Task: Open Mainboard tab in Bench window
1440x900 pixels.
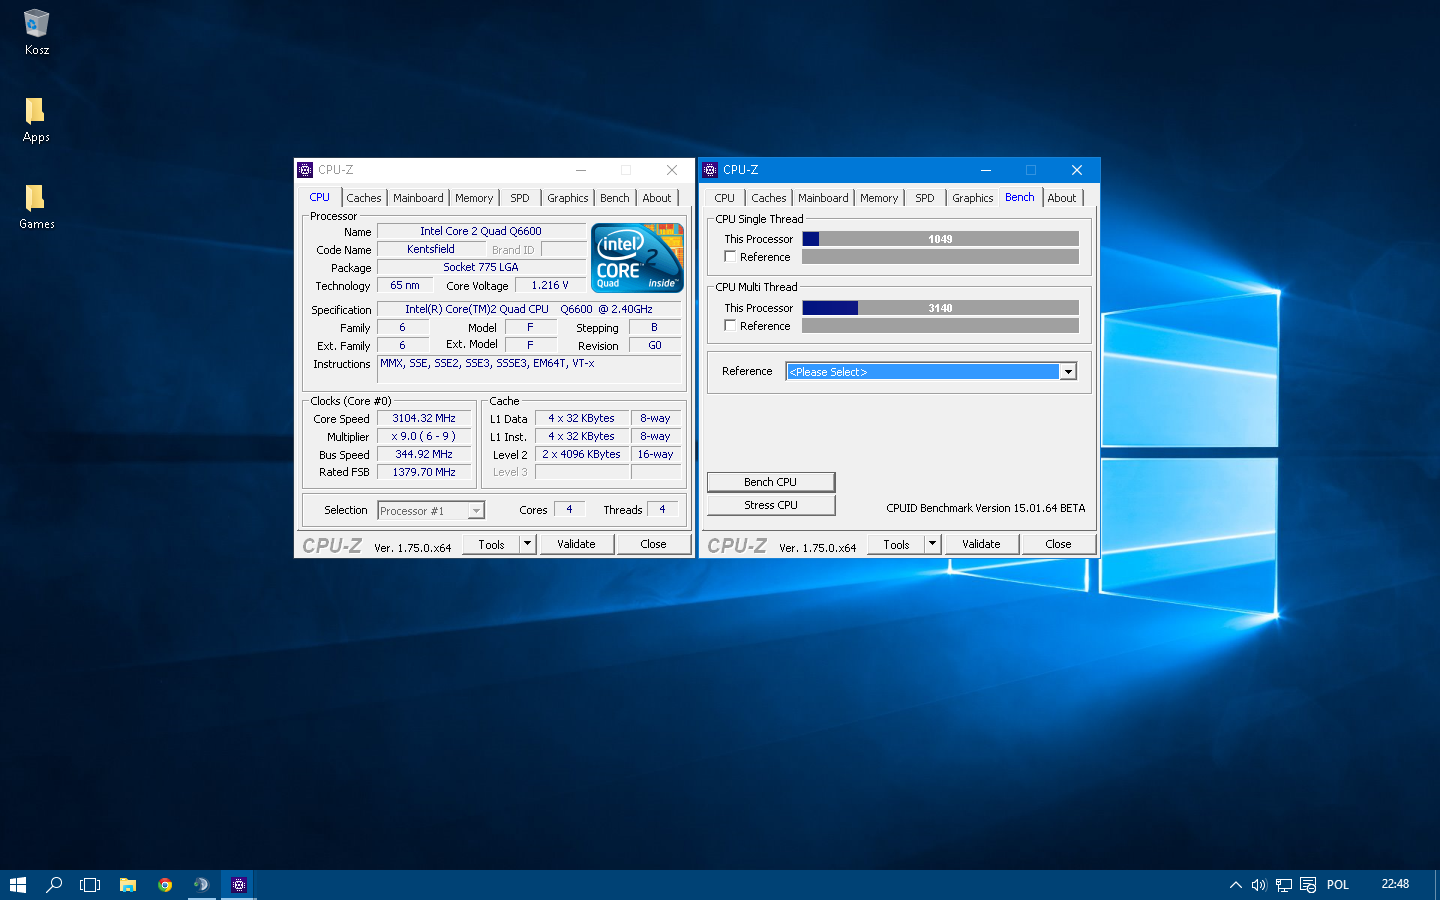Action: [823, 198]
